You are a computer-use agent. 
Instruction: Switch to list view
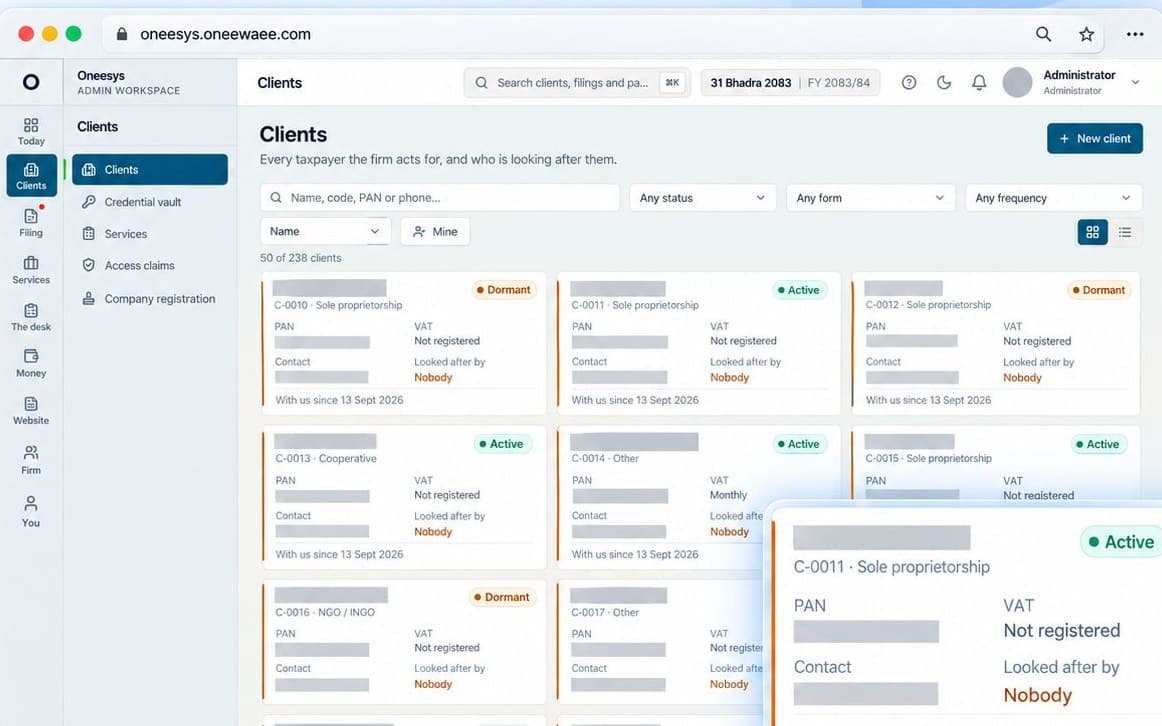click(x=1124, y=232)
